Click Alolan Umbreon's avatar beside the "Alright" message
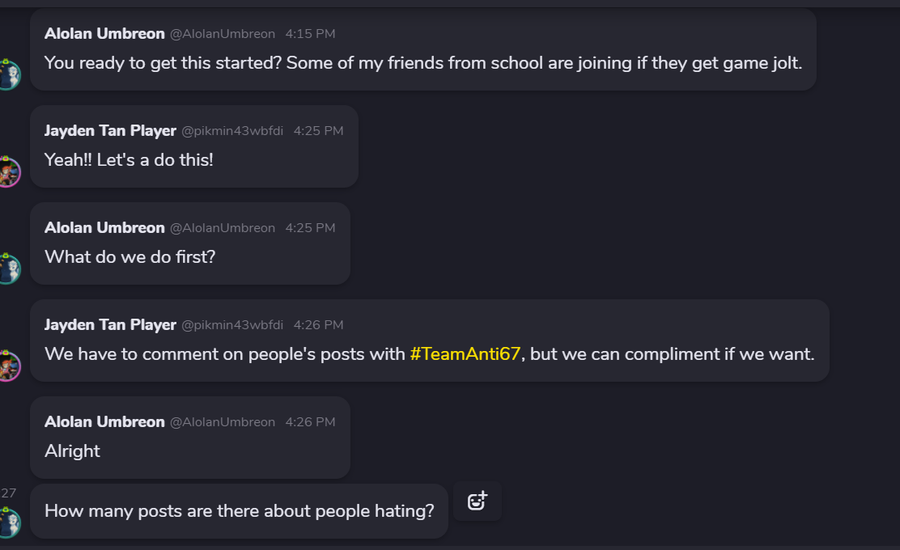900x550 pixels. click(8, 462)
